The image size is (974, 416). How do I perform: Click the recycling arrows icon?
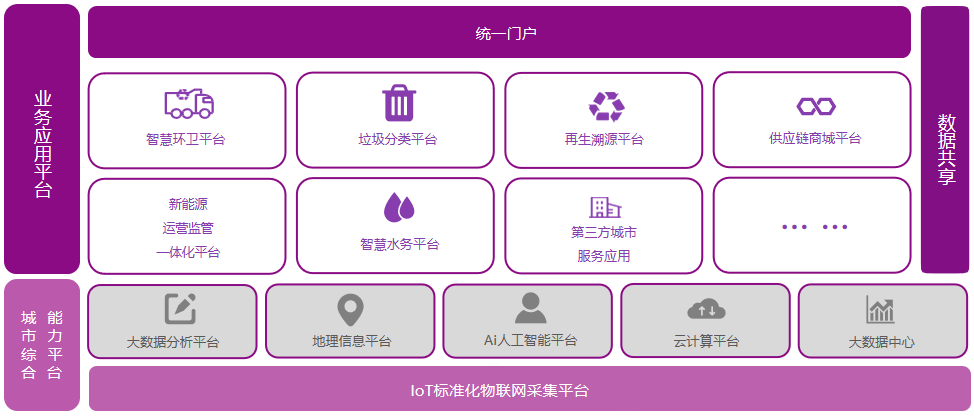pyautogui.click(x=606, y=106)
